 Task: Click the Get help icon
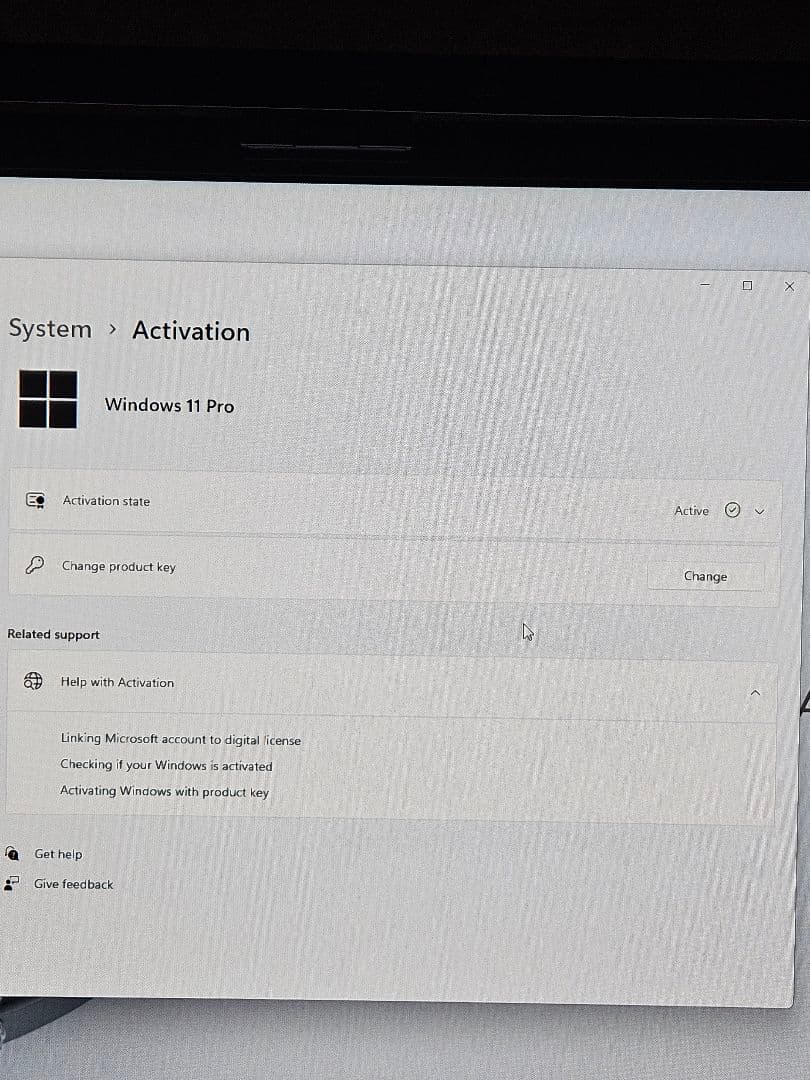pos(12,853)
